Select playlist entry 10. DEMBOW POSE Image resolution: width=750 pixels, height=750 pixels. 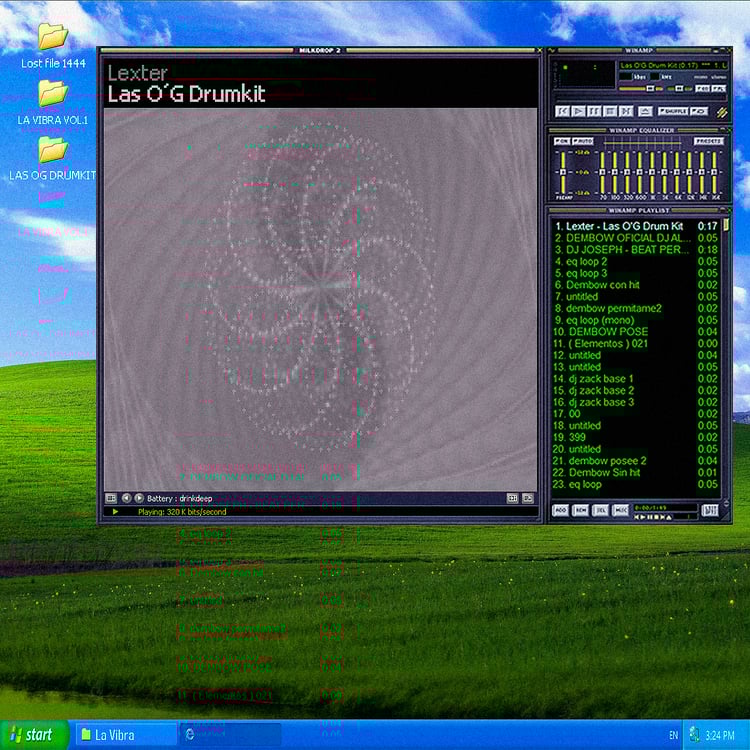(x=636, y=331)
